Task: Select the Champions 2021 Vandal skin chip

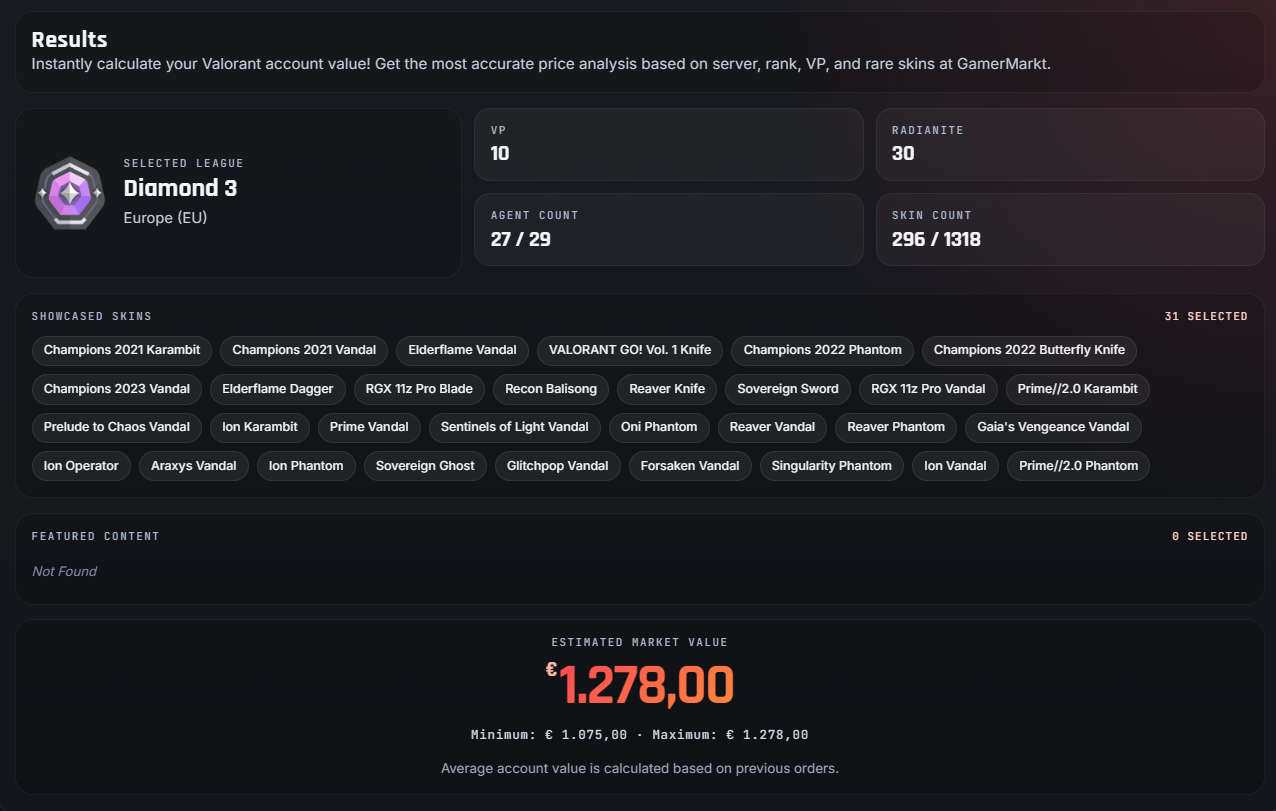Action: [304, 350]
